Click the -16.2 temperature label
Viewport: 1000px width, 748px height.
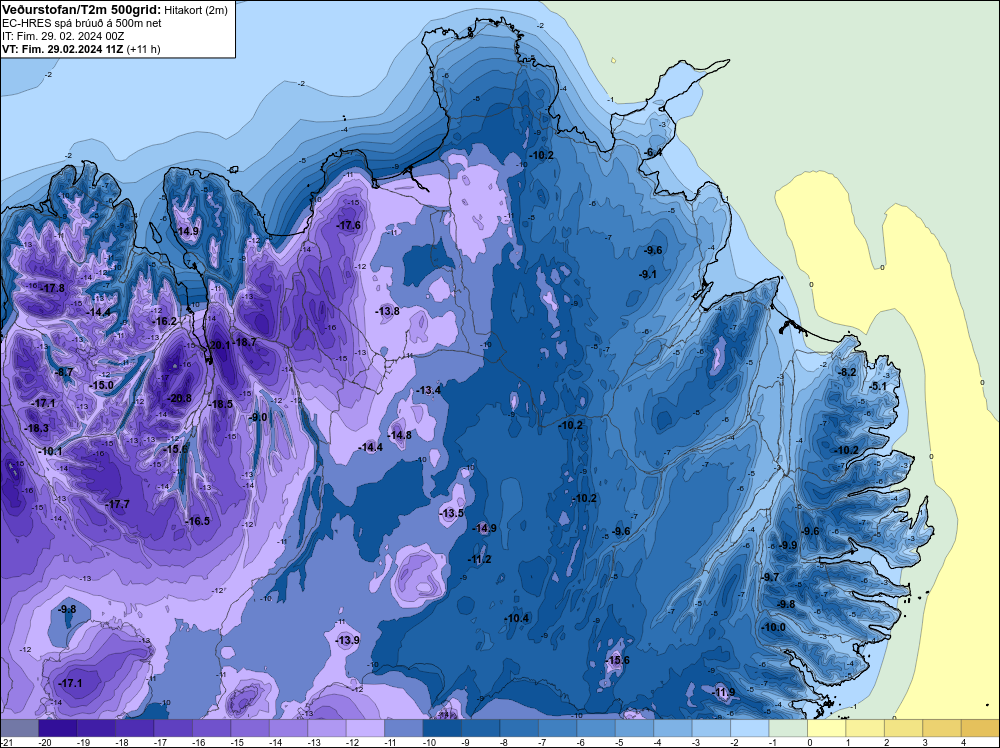(x=165, y=321)
